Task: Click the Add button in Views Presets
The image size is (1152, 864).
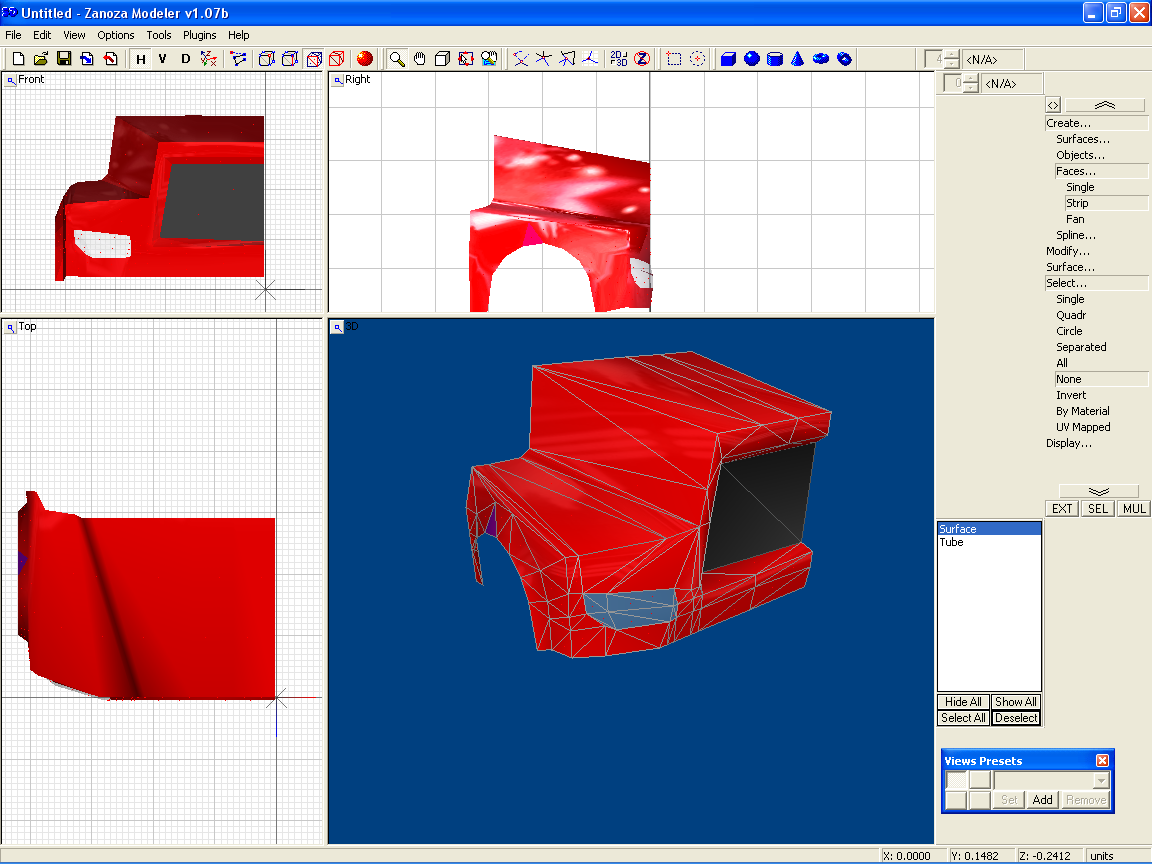Action: coord(1042,800)
